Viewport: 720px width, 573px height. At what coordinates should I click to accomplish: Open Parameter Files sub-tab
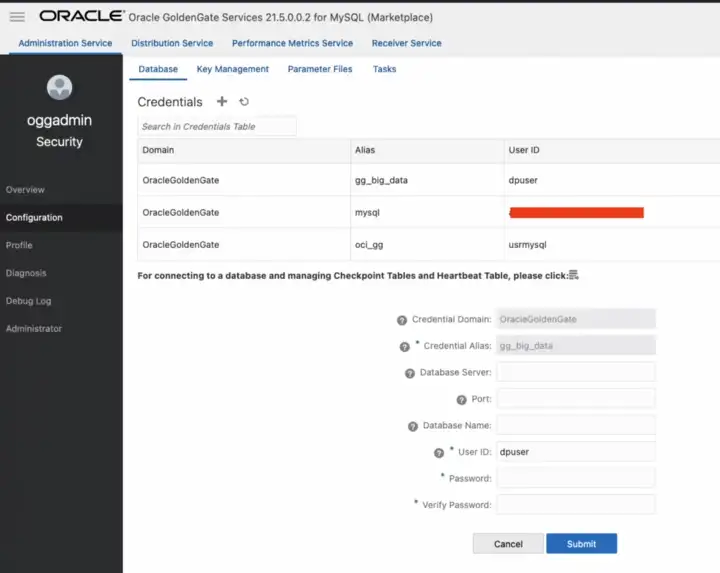coord(320,69)
